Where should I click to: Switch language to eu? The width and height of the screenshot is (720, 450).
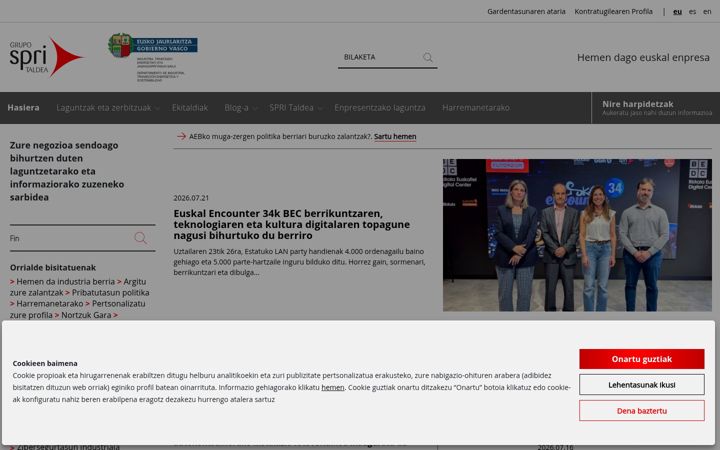coord(677,11)
